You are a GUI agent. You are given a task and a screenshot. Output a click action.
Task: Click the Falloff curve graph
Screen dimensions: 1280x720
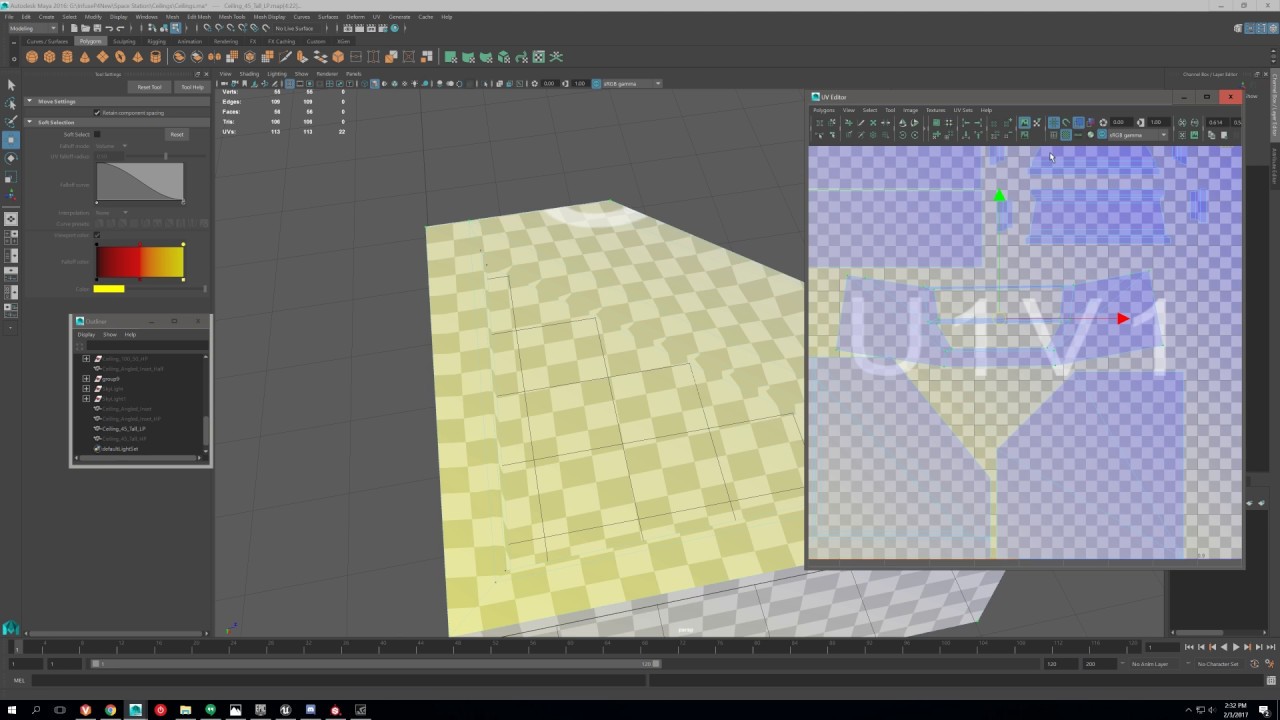click(140, 182)
